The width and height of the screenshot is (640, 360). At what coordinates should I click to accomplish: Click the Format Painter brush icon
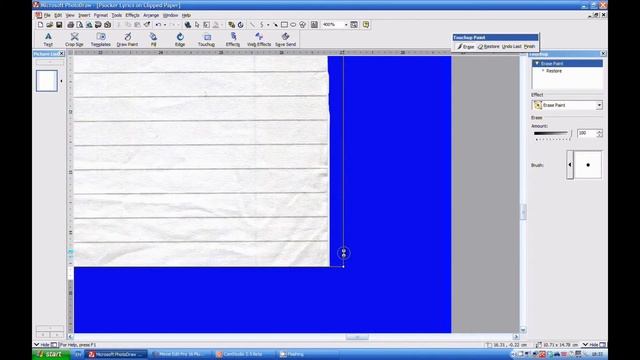(147, 25)
